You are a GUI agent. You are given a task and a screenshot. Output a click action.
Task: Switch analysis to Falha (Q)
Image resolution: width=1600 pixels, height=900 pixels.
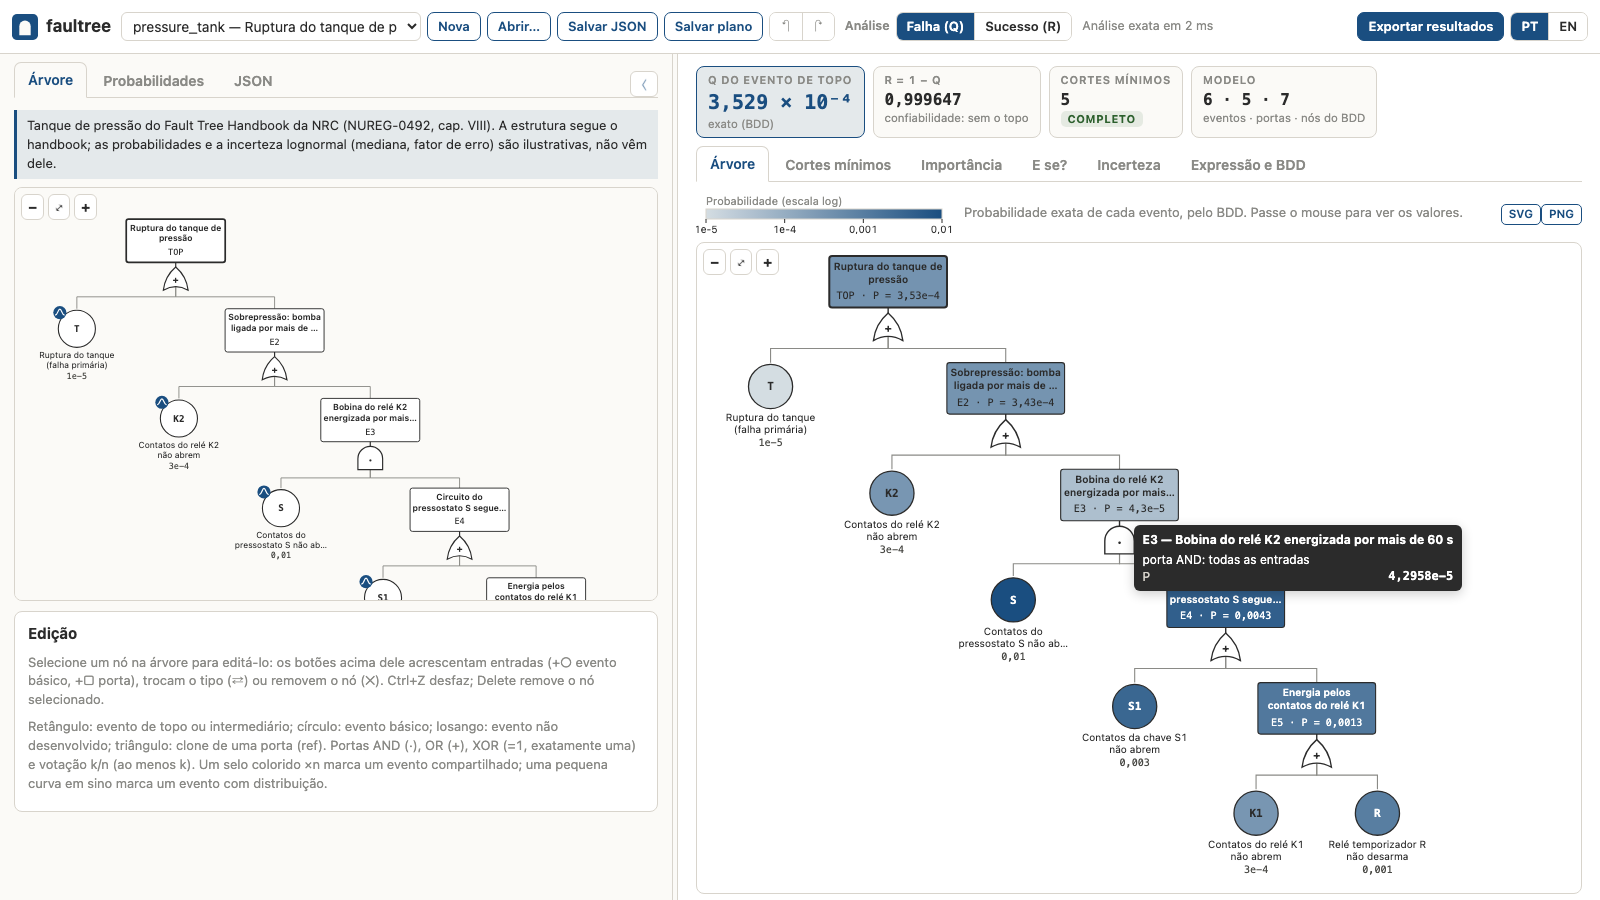point(935,27)
